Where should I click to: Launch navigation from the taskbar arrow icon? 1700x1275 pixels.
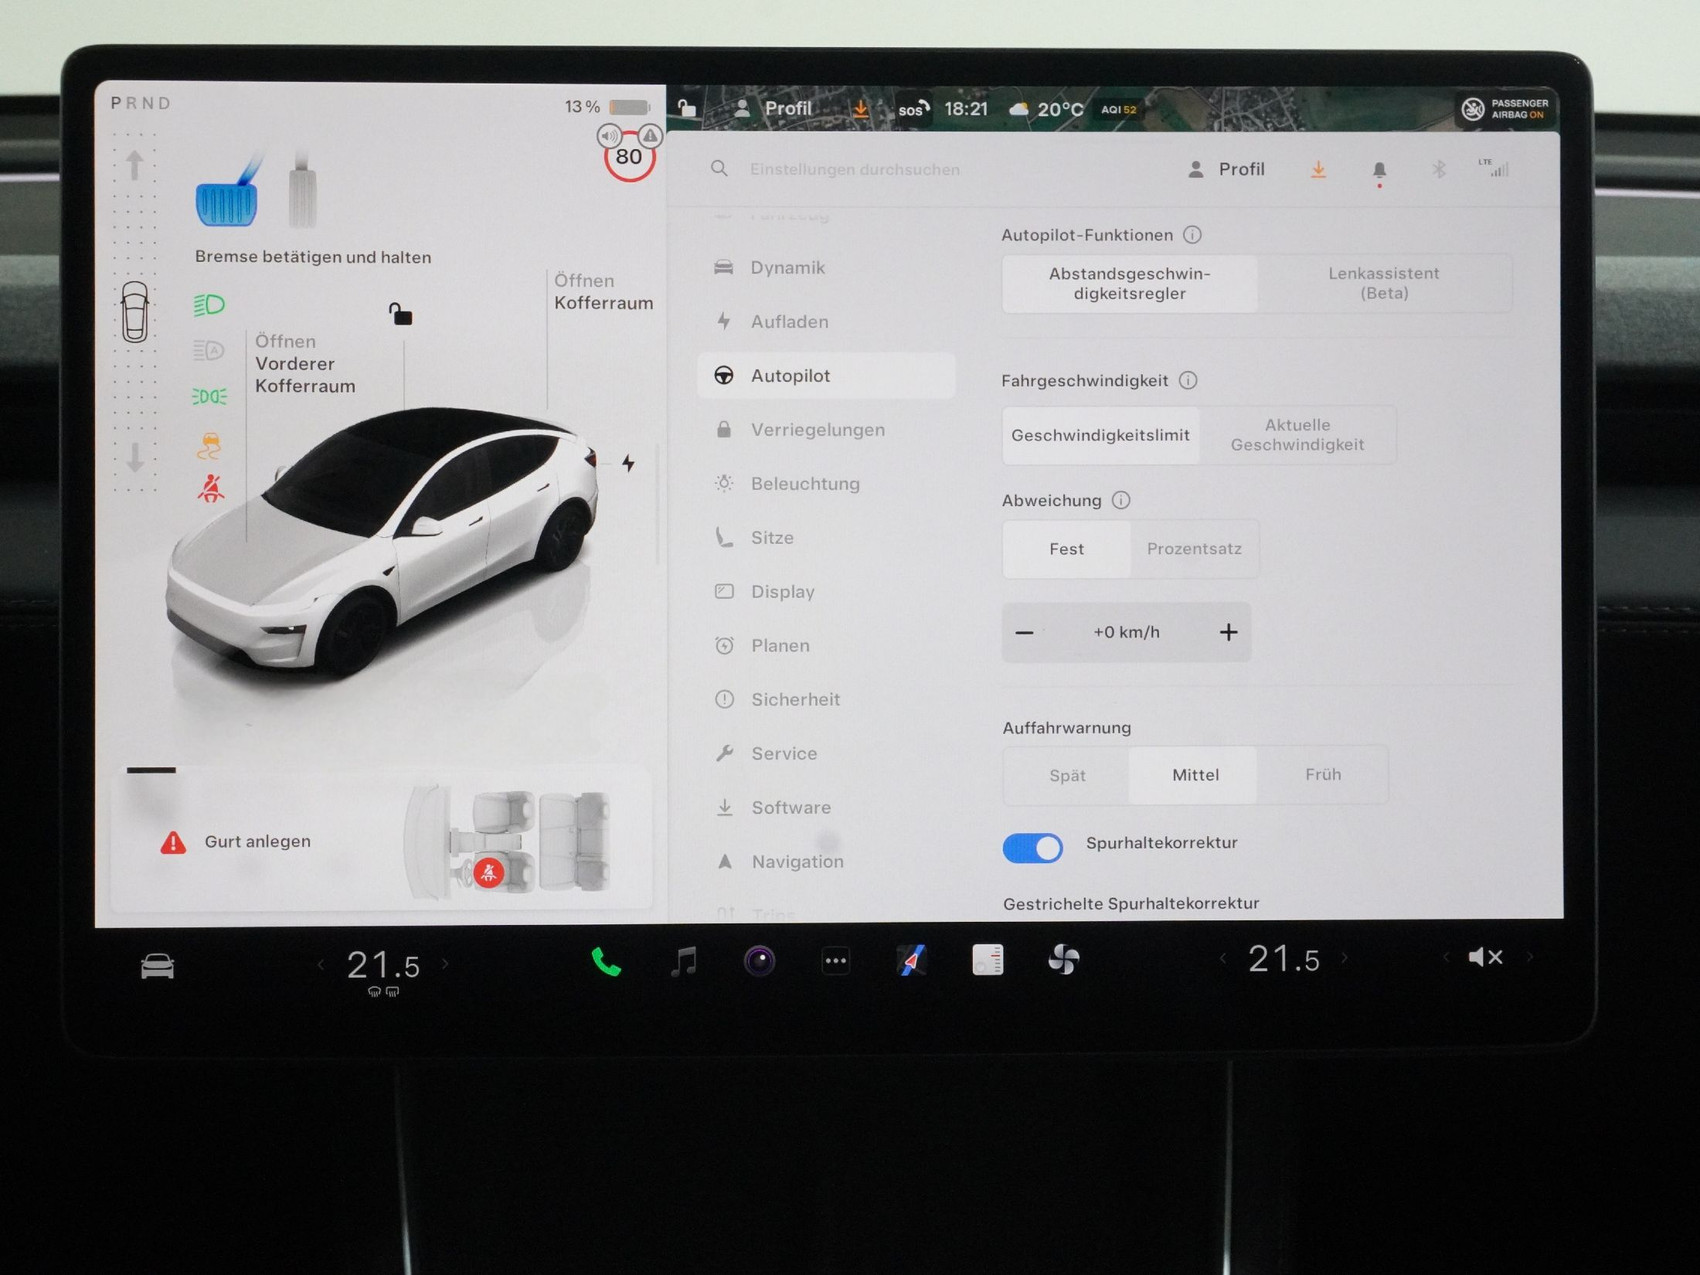(x=911, y=962)
